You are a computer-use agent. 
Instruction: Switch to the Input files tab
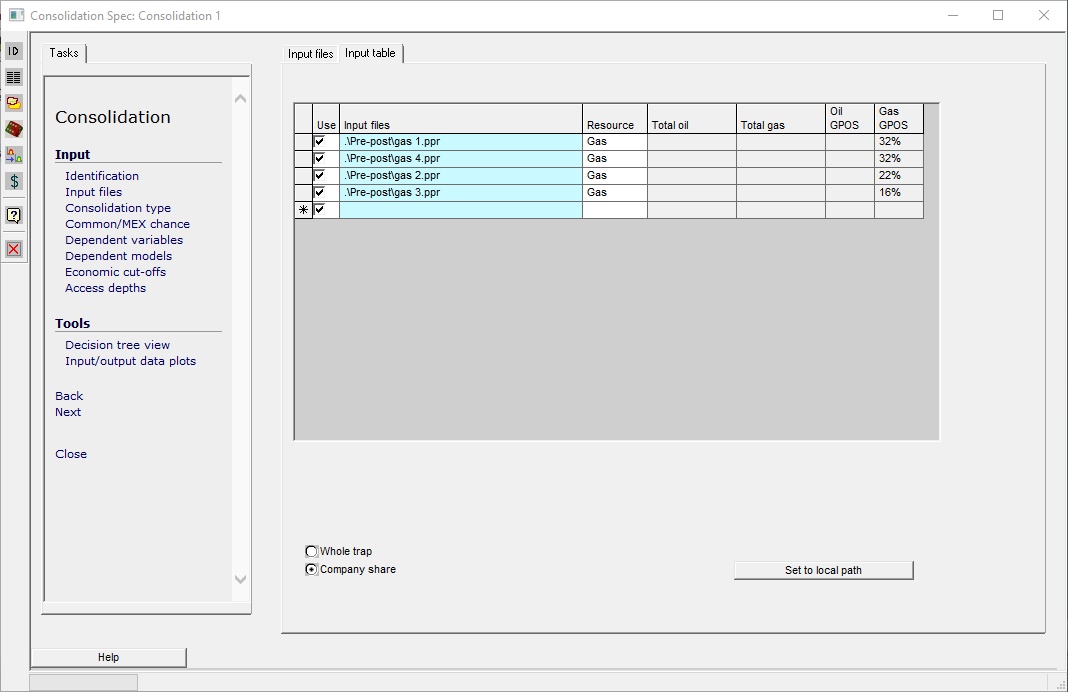(x=310, y=54)
